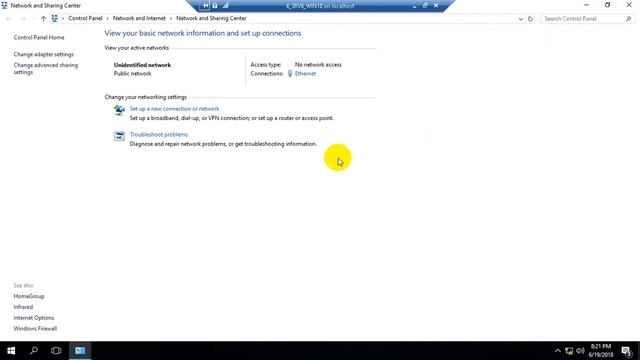Restore down the remote session connection bar
This screenshot has width=640, height=360.
click(425, 6)
